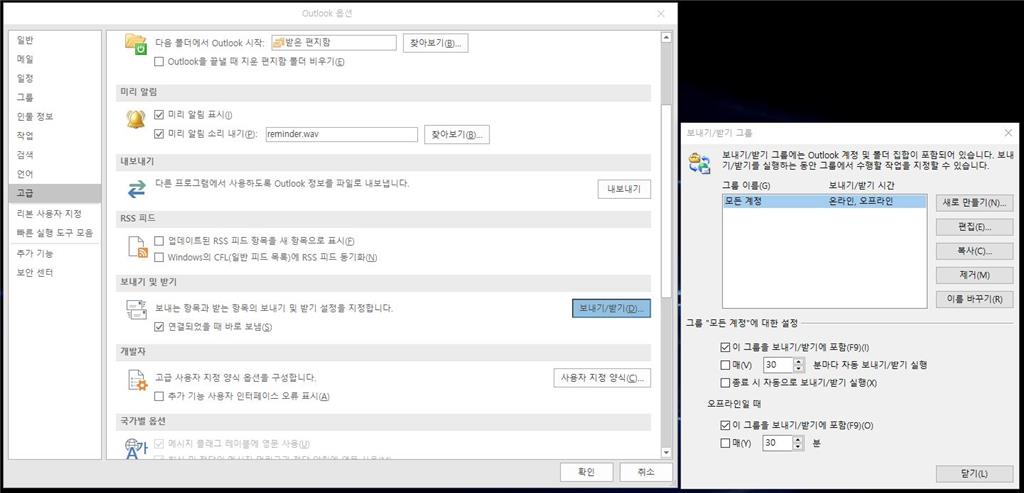Screen dimensions: 1024x493
Task: Toggle the play reminder sound checkbox
Action: point(158,134)
